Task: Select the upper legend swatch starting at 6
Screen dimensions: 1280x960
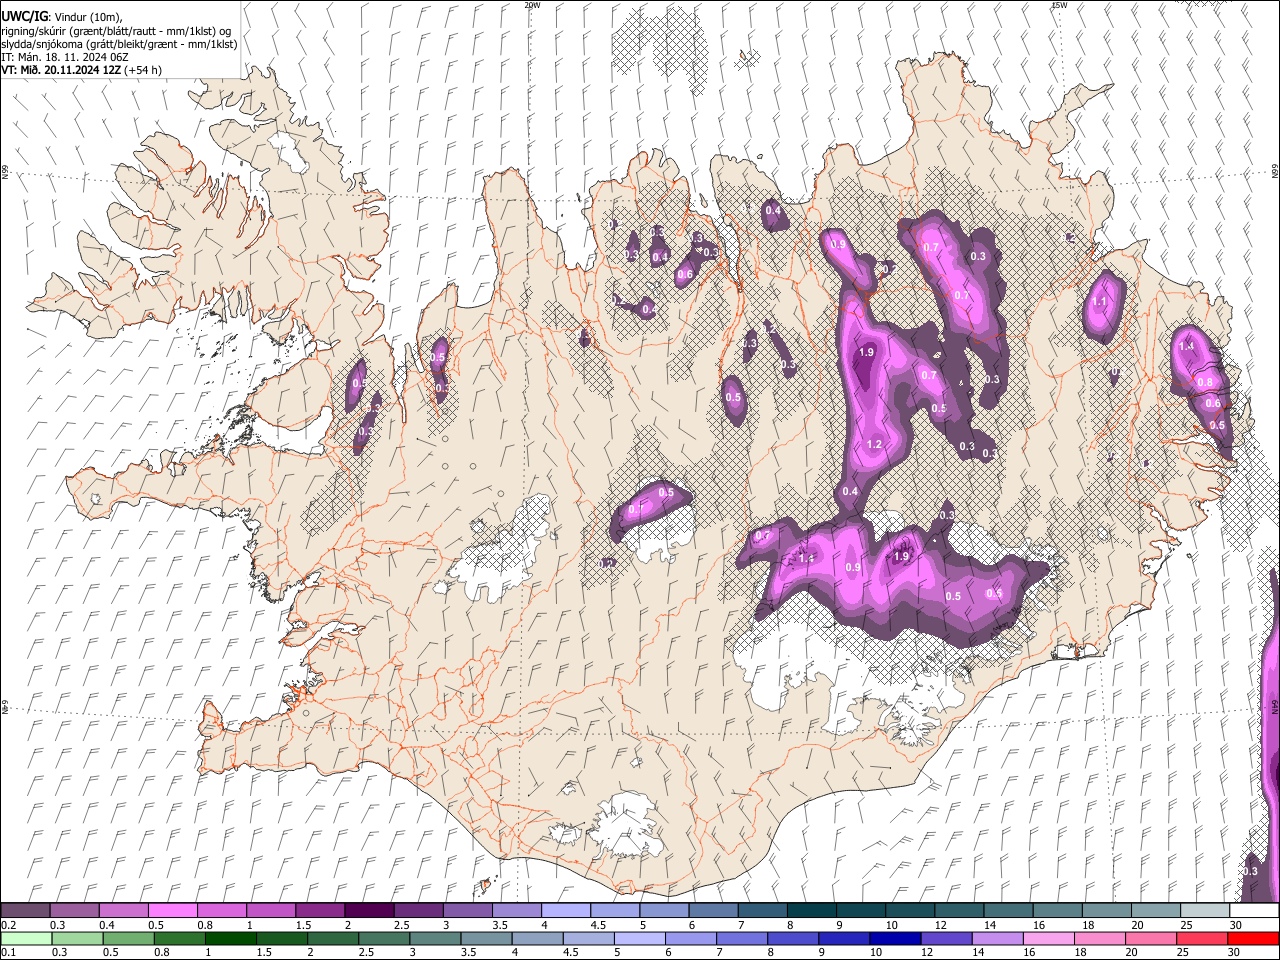Action: (x=712, y=911)
